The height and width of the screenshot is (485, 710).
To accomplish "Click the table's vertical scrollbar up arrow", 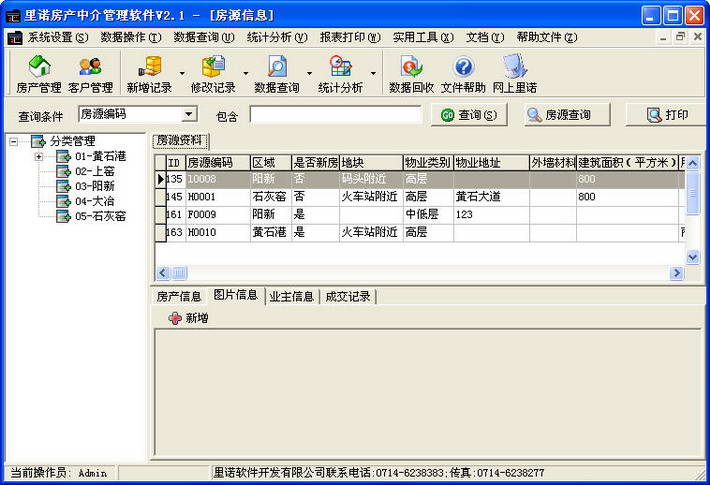I will pos(693,163).
